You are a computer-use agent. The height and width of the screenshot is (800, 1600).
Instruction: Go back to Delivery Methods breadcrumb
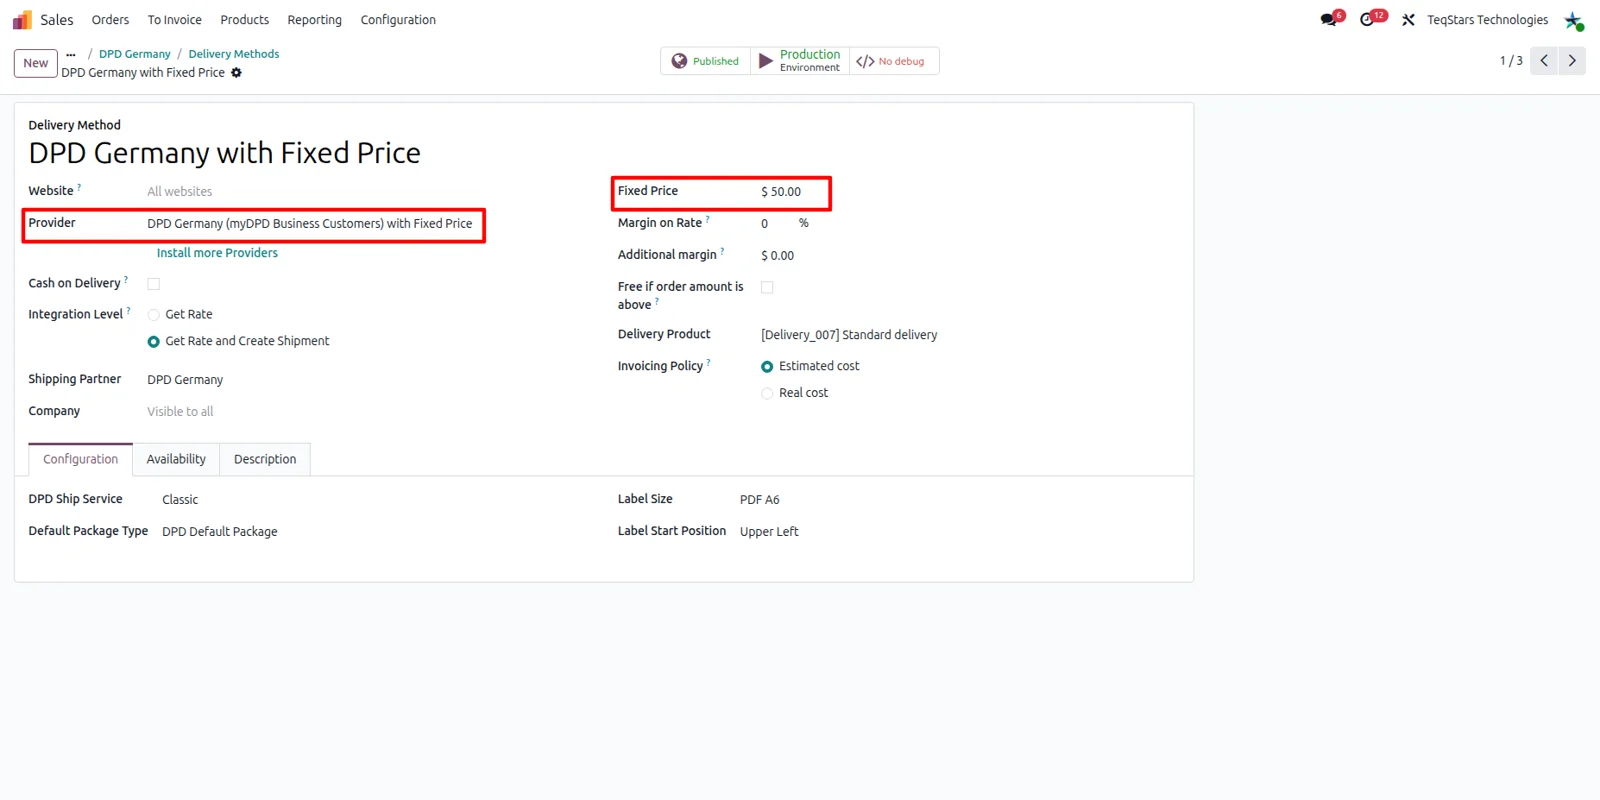234,54
